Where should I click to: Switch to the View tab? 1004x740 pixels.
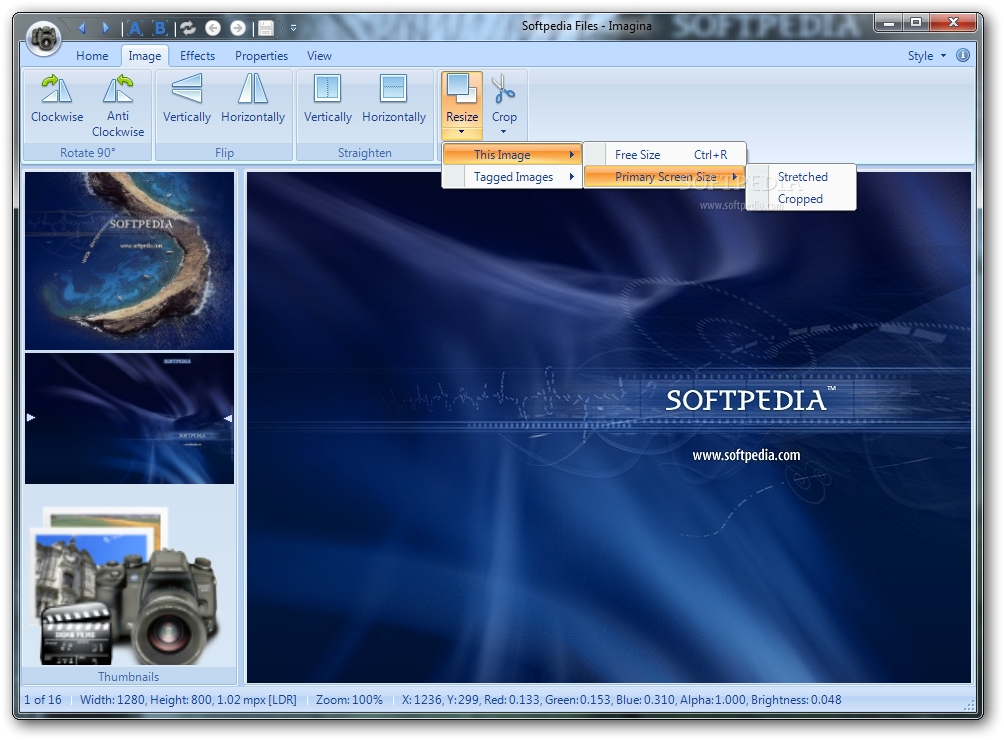click(319, 56)
